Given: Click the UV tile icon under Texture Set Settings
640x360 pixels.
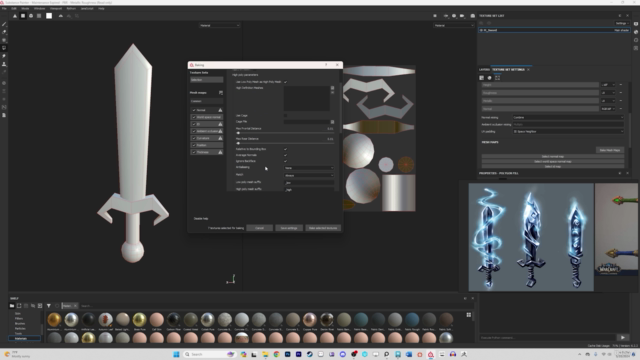Looking at the screenshot, I should [497, 78].
